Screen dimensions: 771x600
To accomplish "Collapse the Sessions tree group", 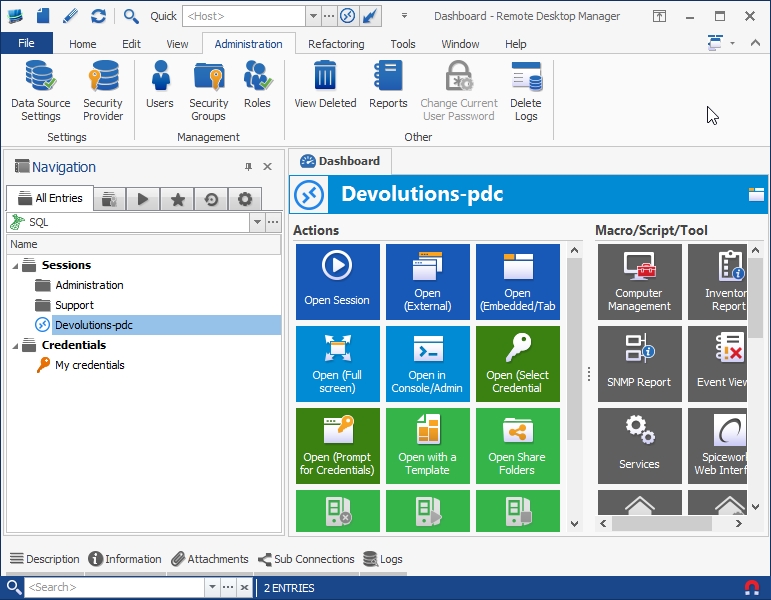I will coord(15,265).
